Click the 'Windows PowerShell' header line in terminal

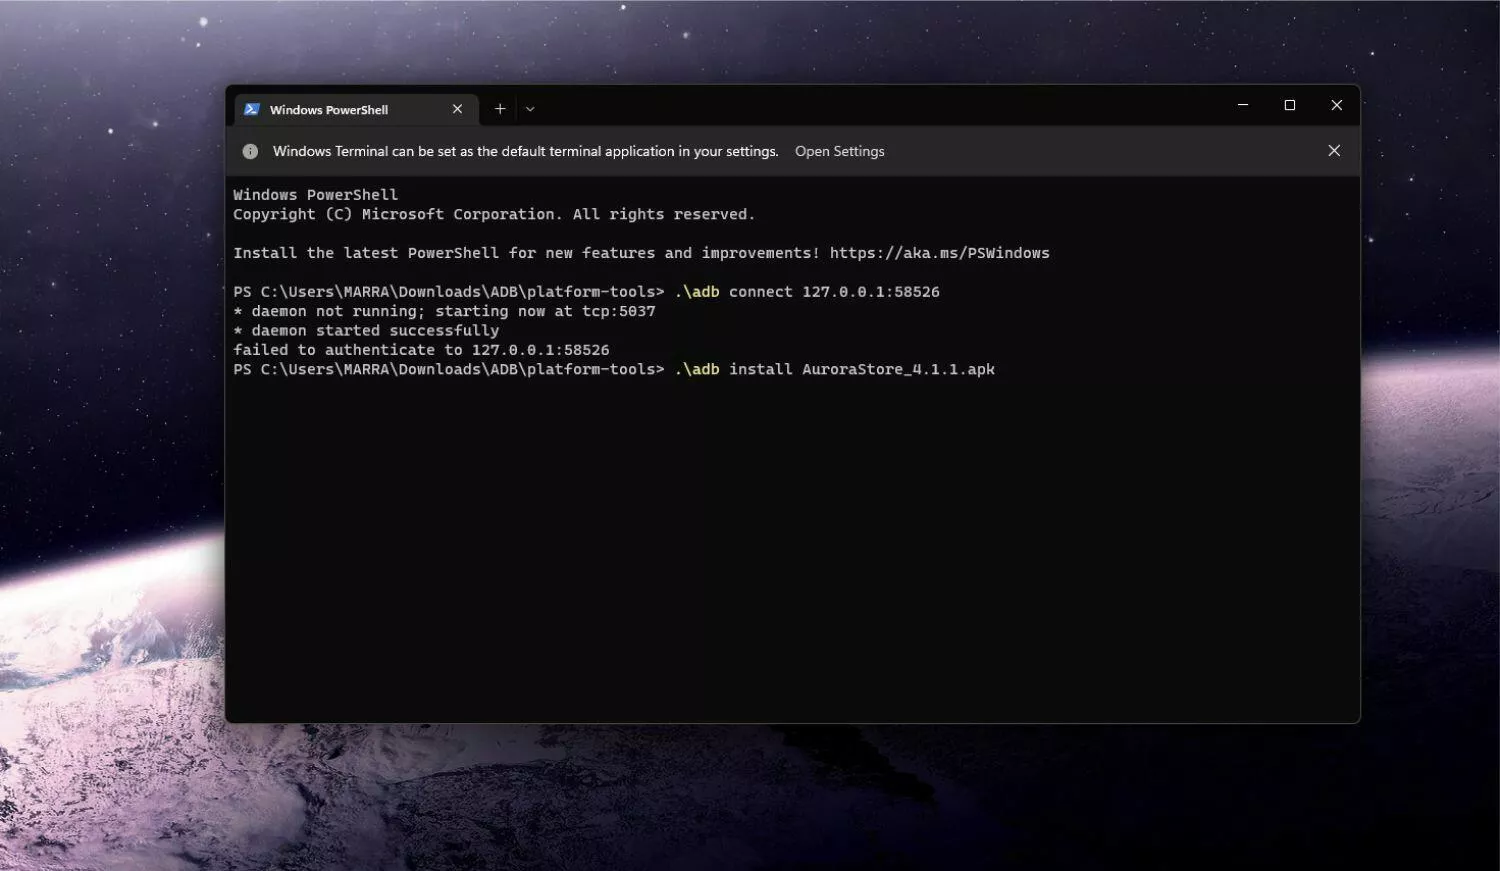[315, 195]
